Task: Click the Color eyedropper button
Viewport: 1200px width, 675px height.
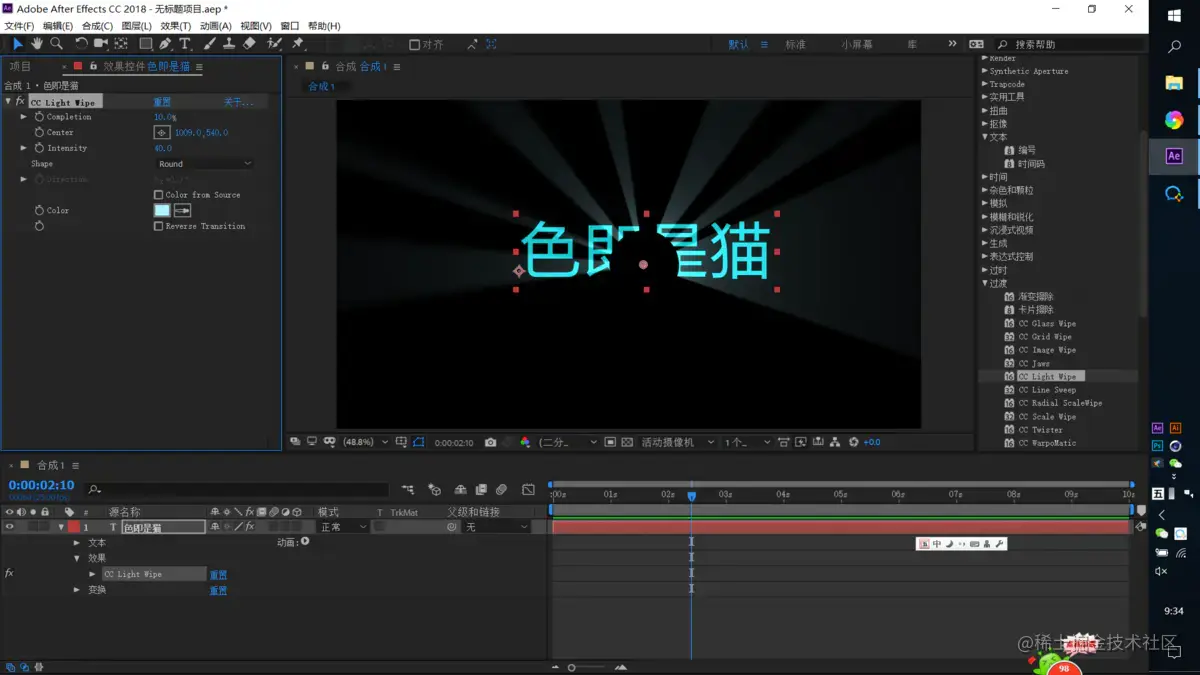Action: pyautogui.click(x=182, y=210)
